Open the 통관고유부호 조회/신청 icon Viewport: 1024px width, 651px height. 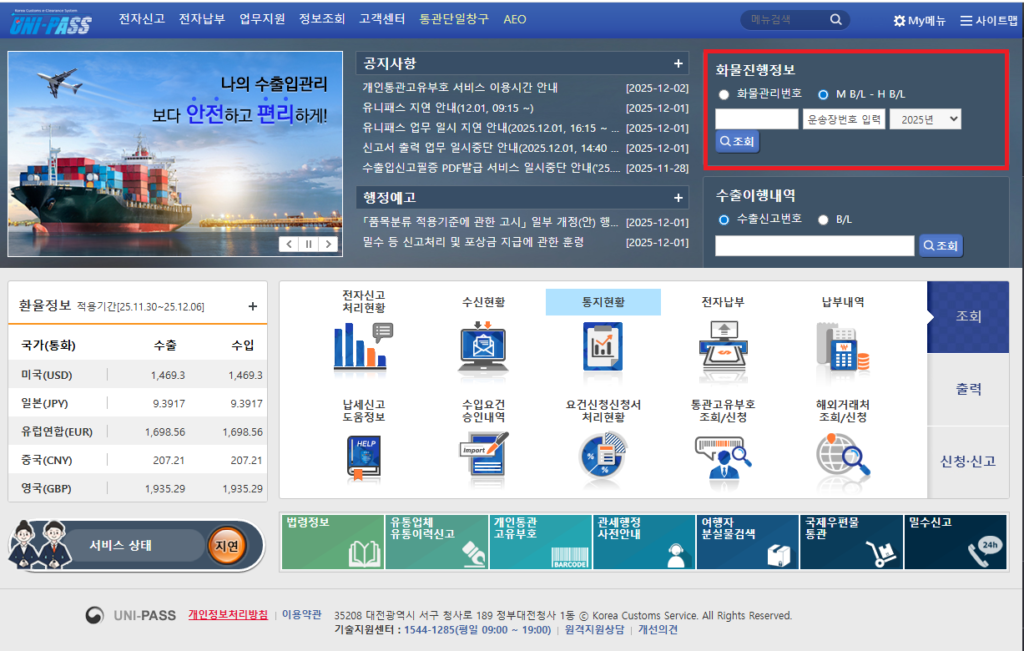pyautogui.click(x=723, y=458)
